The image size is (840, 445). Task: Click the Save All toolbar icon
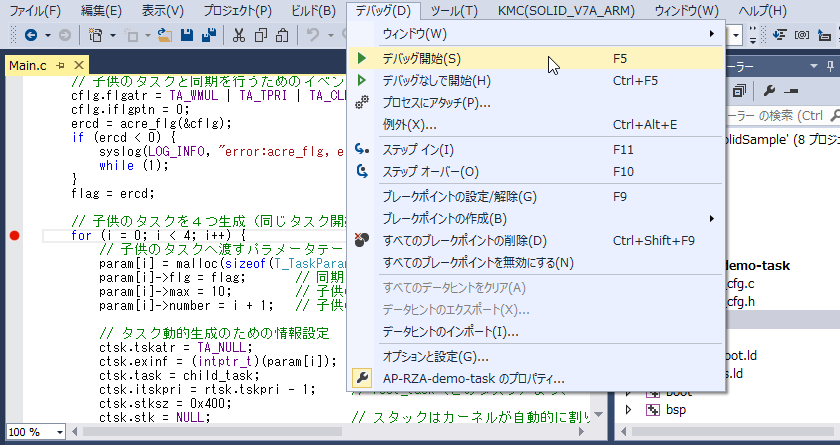coord(209,35)
